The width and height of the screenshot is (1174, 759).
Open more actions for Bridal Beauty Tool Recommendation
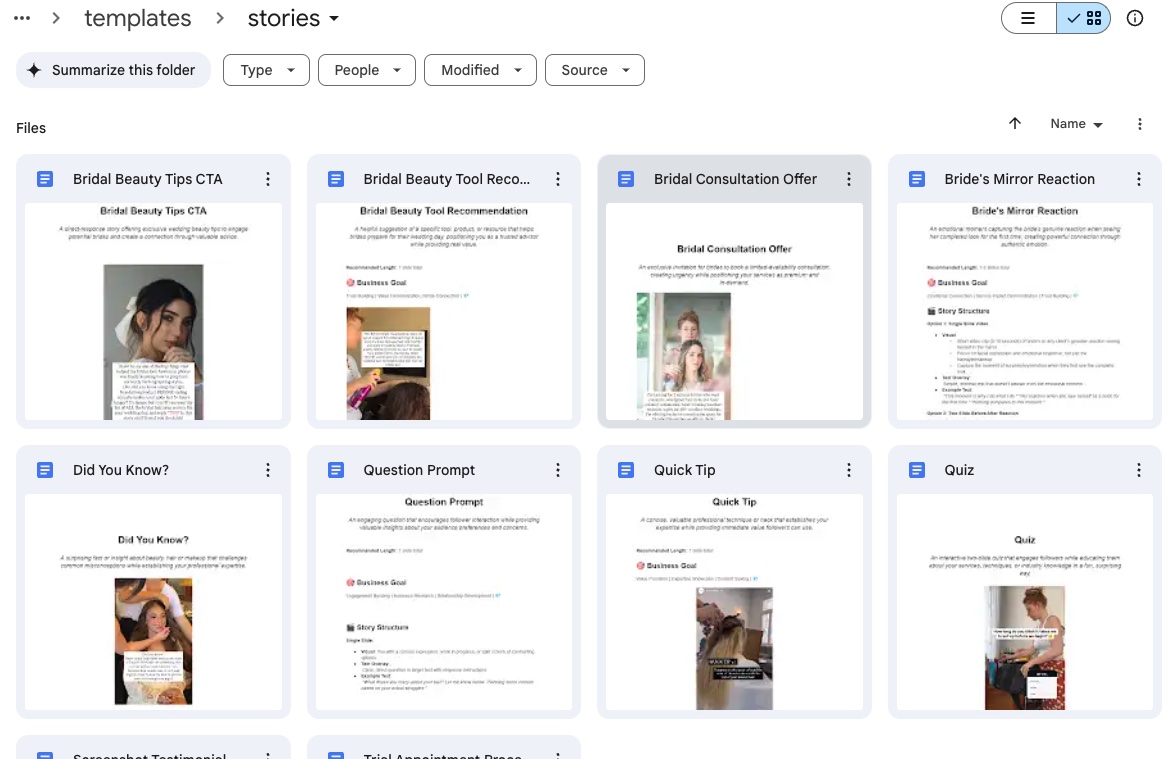tap(558, 179)
